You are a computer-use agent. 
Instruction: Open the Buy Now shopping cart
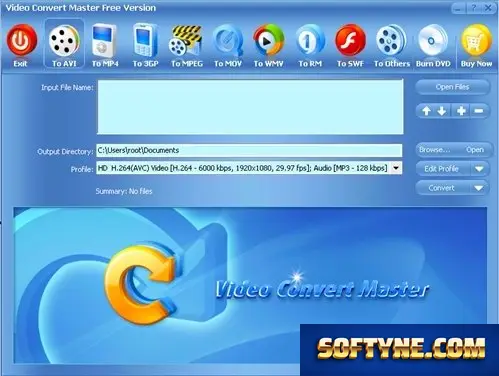point(476,41)
